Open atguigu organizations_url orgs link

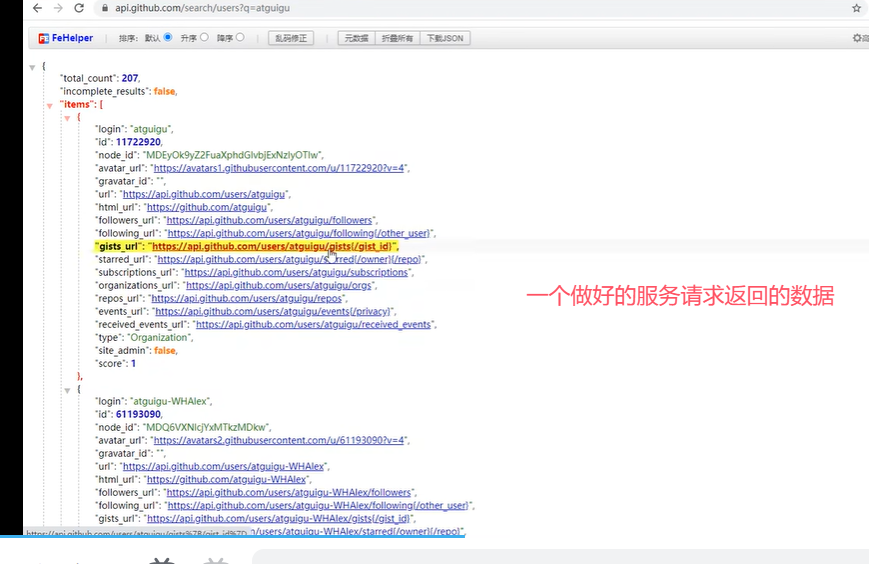click(x=279, y=285)
